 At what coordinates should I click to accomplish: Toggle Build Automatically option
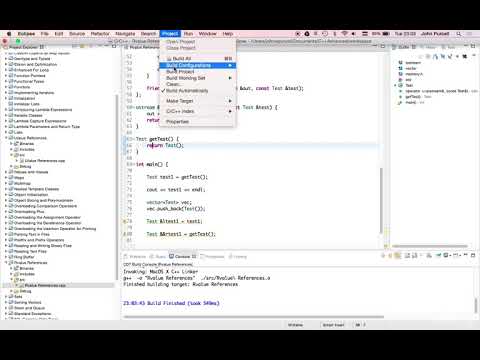tap(198, 91)
